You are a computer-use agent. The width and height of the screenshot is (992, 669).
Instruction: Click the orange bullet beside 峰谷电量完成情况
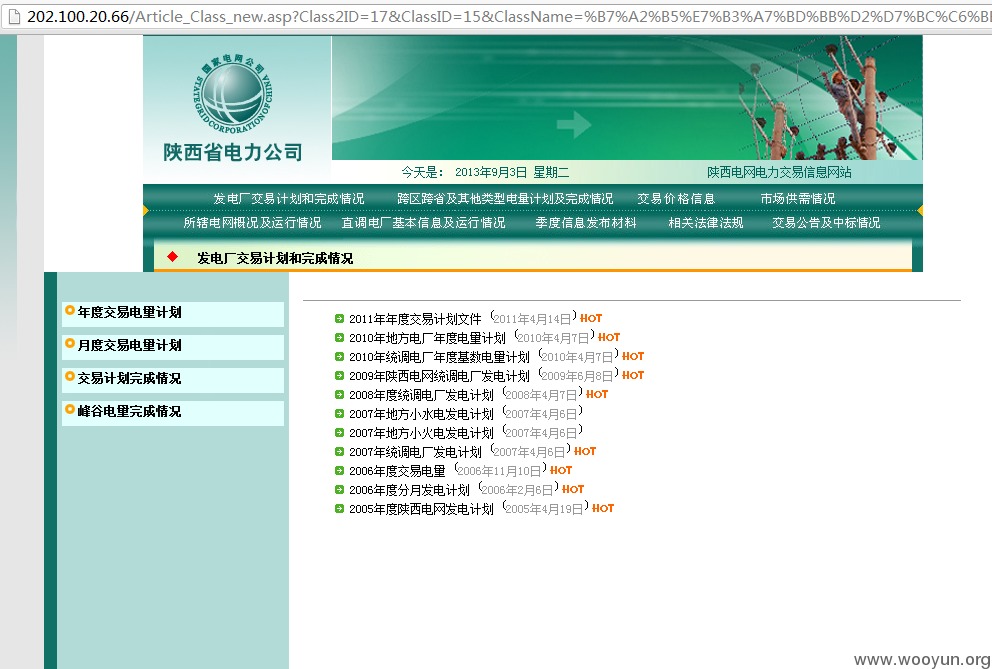(70, 409)
